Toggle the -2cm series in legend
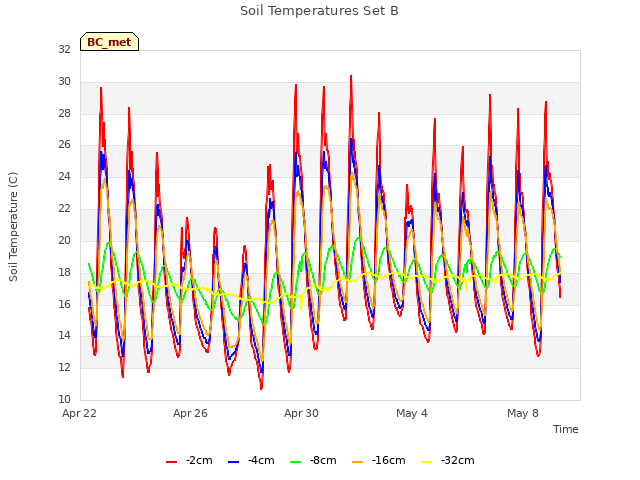Image resolution: width=640 pixels, height=480 pixels. [189, 460]
